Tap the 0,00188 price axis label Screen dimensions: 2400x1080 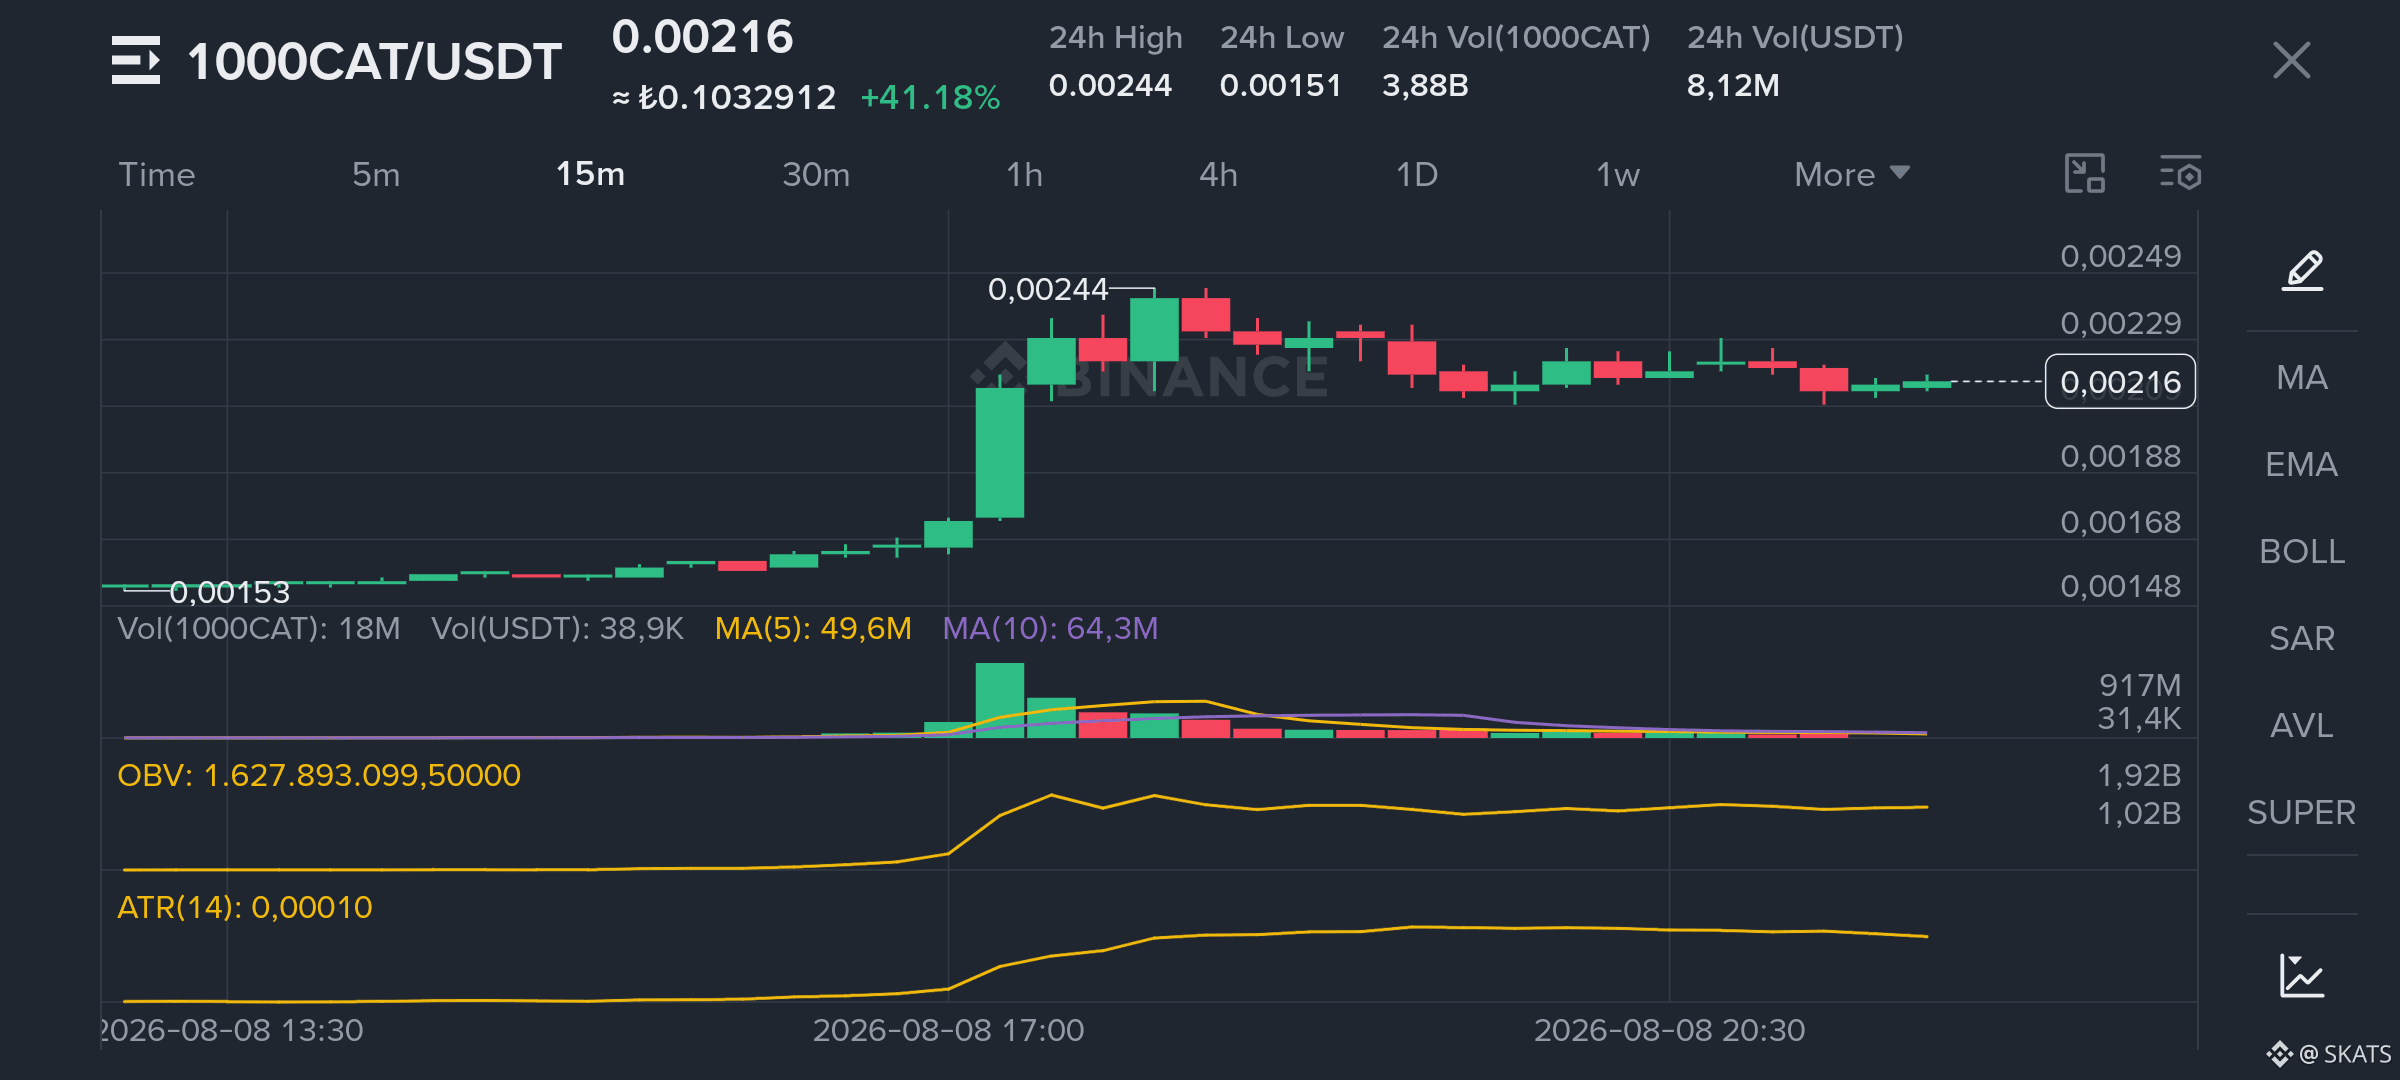(2120, 456)
